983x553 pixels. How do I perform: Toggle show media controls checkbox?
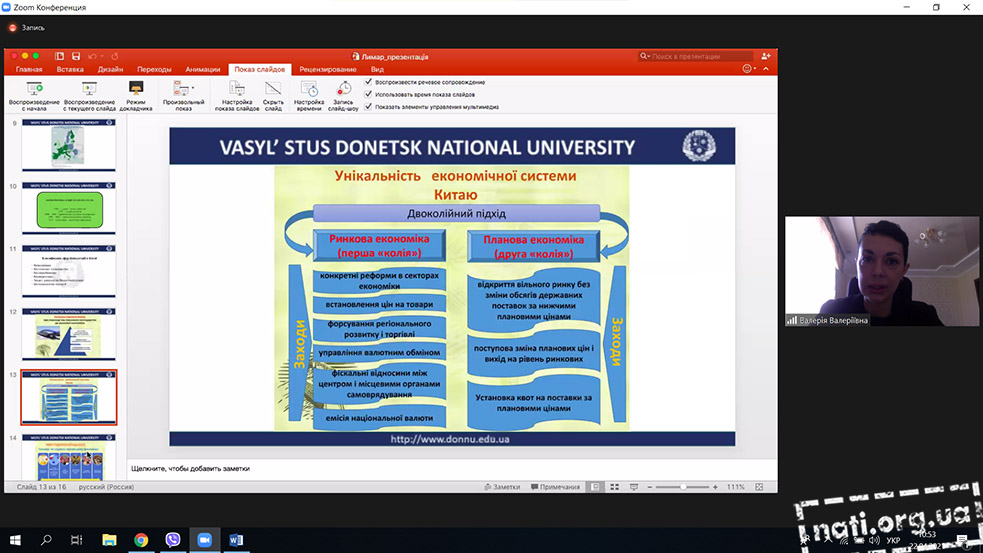tap(368, 107)
